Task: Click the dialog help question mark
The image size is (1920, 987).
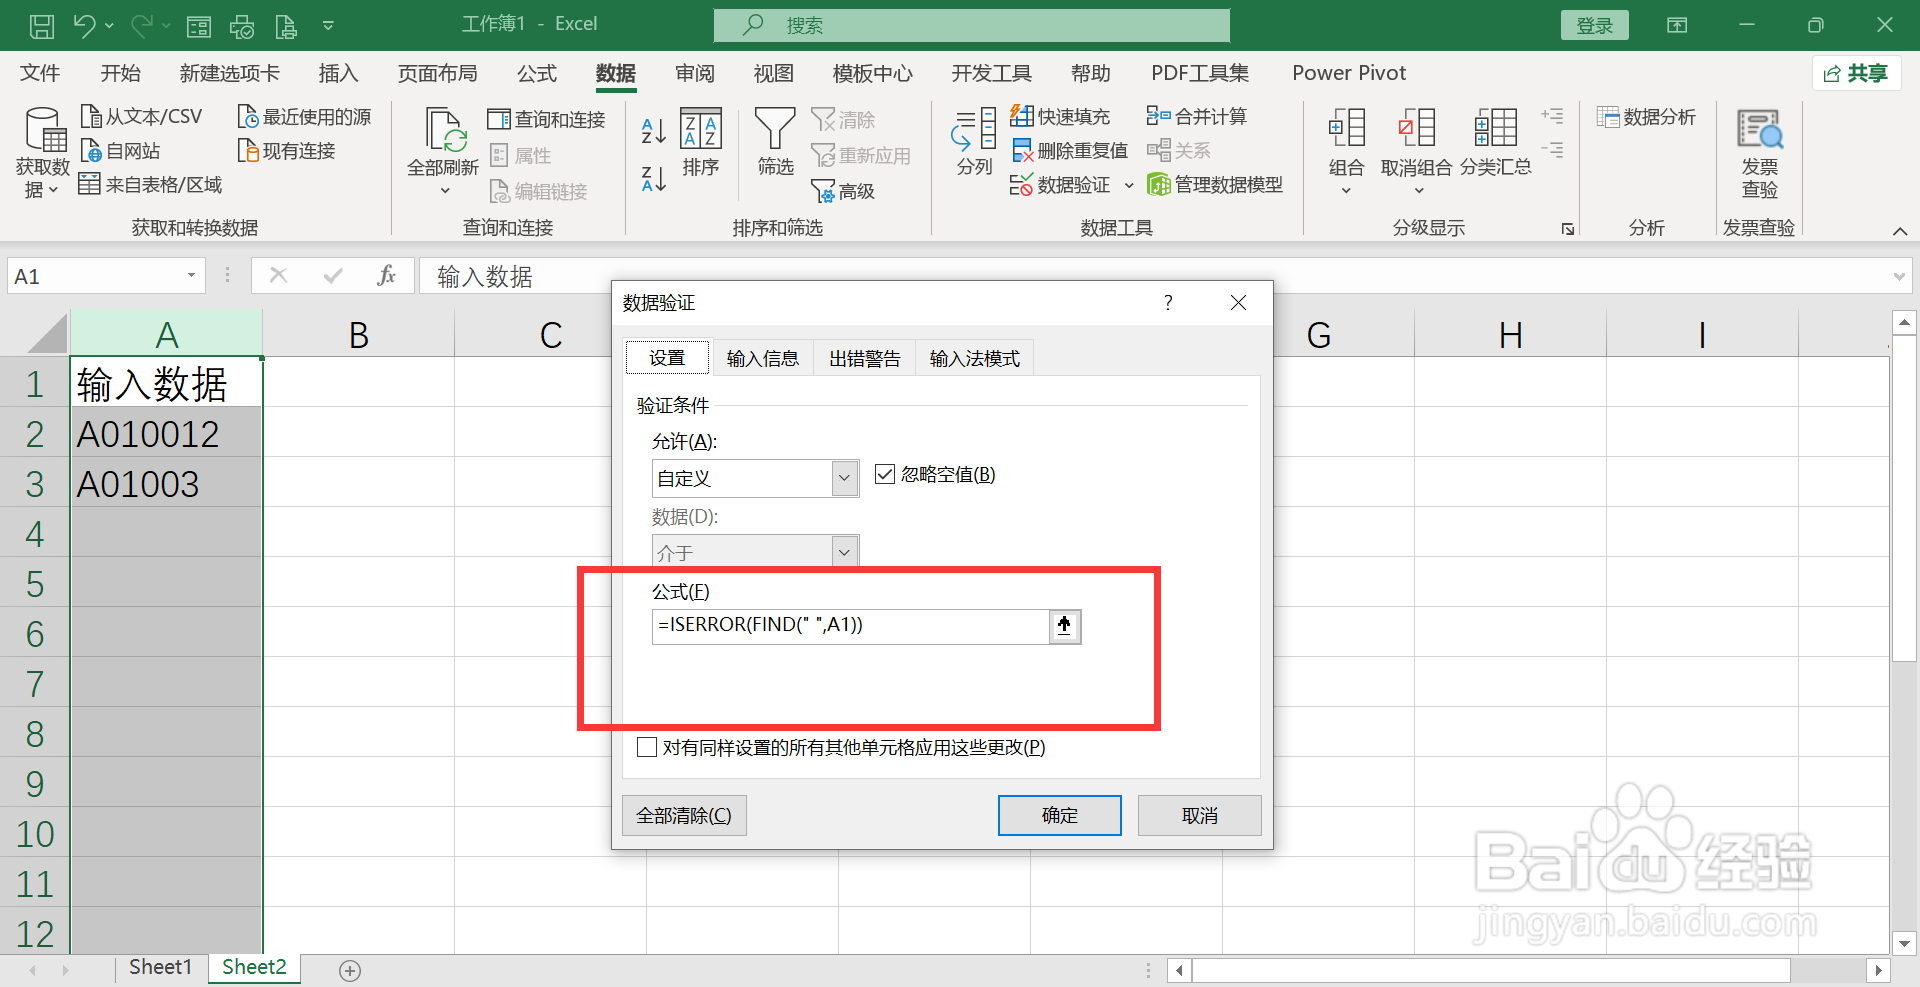Action: 1168,302
